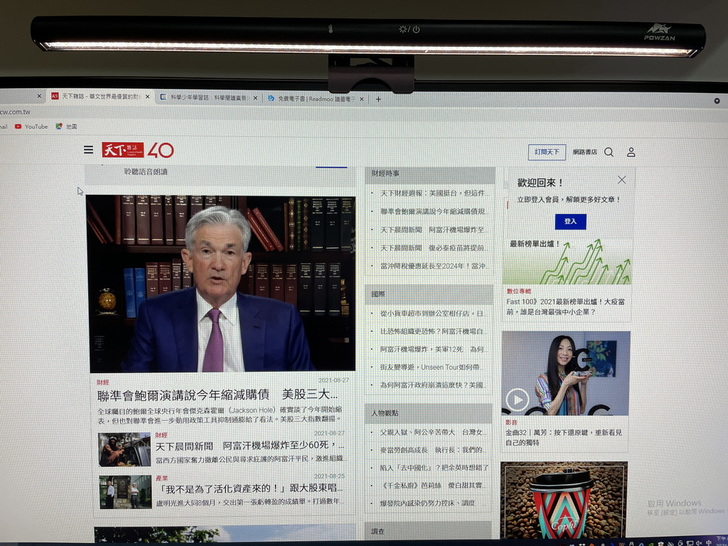Click the 影音 tag under the video
The height and width of the screenshot is (546, 728).
[511, 422]
